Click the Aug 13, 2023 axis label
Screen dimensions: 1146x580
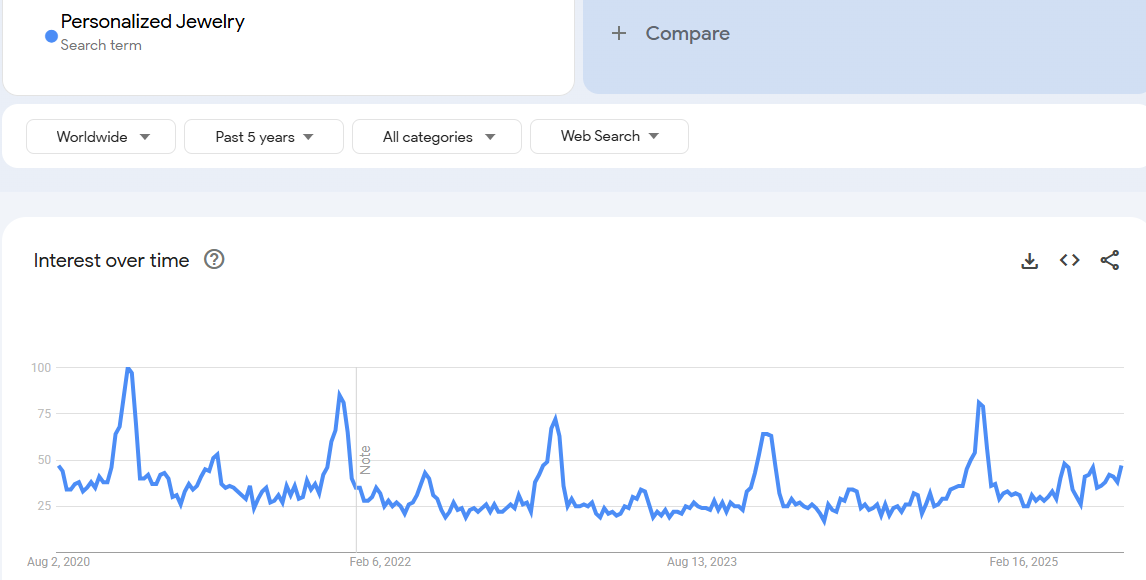tap(701, 562)
